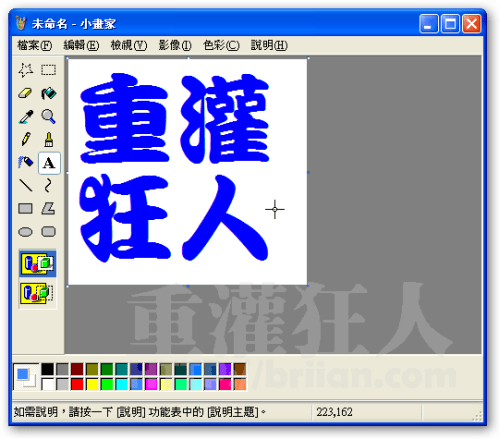The image size is (500, 439).
Task: Choose the Eraser tool
Action: 26,93
